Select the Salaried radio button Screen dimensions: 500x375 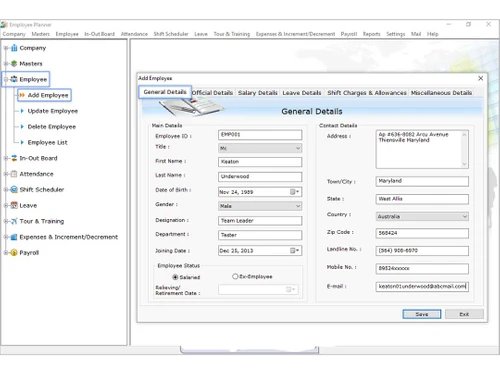click(x=175, y=277)
